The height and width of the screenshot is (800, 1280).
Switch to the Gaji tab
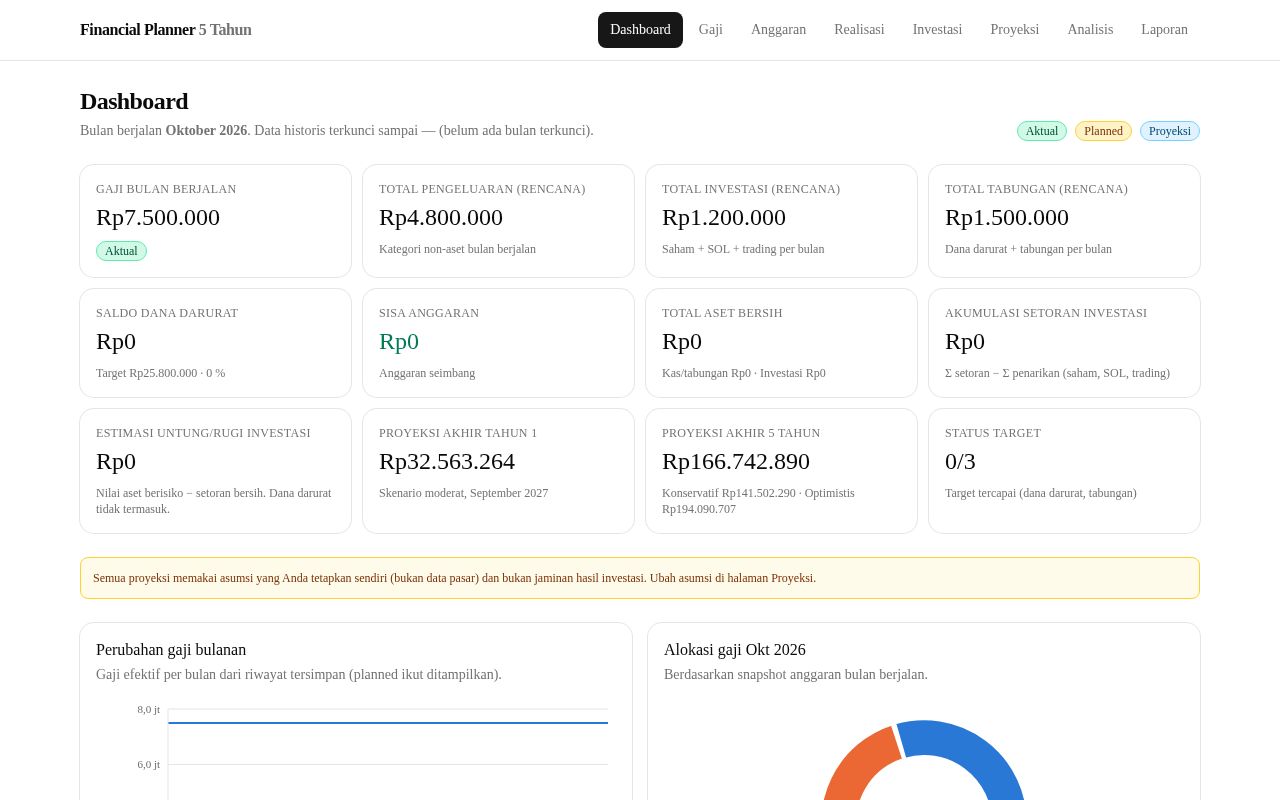711,30
